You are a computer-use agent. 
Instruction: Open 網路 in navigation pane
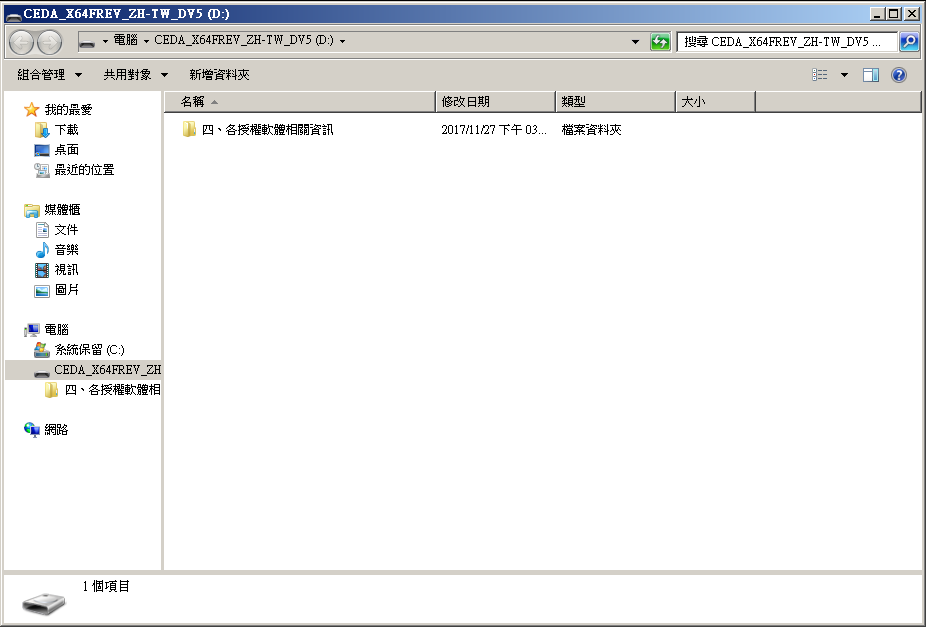pyautogui.click(x=56, y=430)
